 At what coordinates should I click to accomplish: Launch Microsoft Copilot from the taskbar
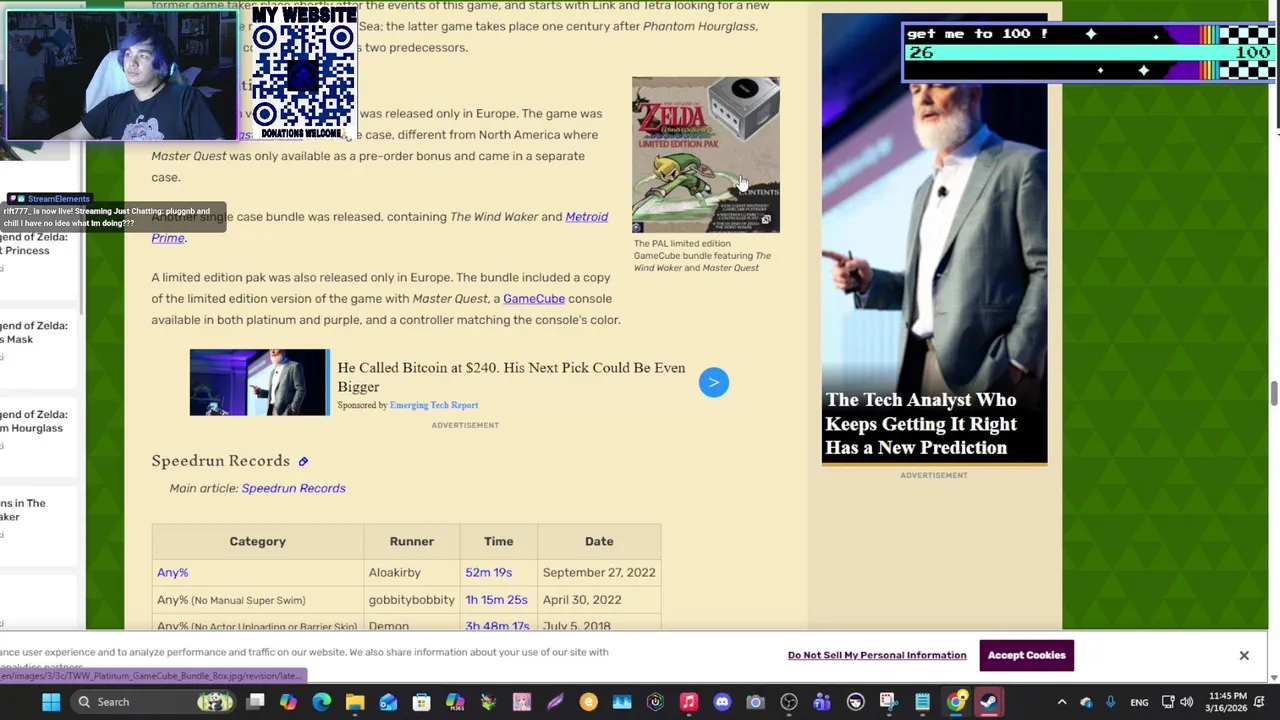tap(288, 702)
